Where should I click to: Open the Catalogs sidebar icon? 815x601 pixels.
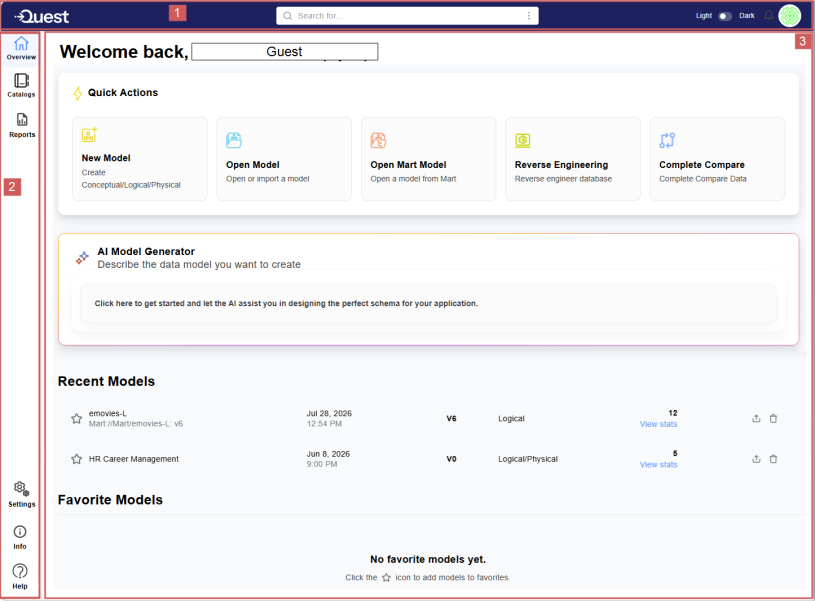(21, 81)
